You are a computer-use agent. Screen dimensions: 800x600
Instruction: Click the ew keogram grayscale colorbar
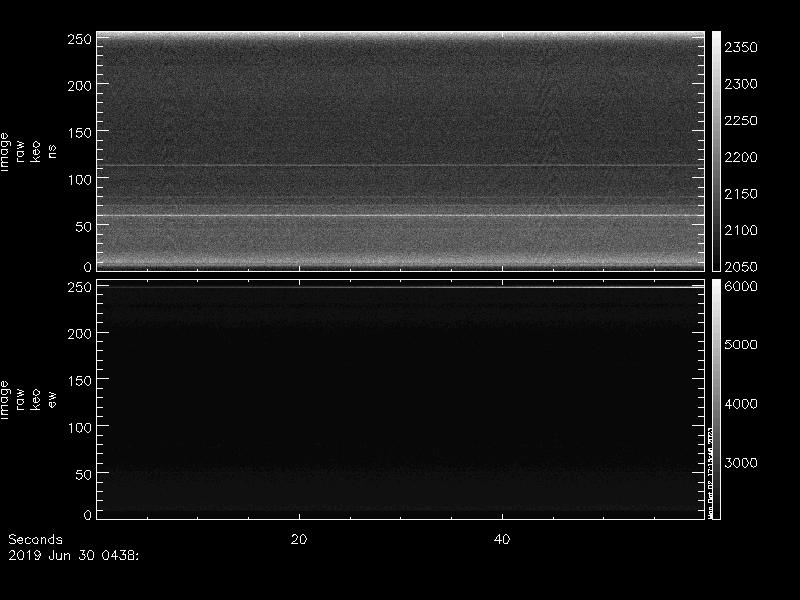716,399
